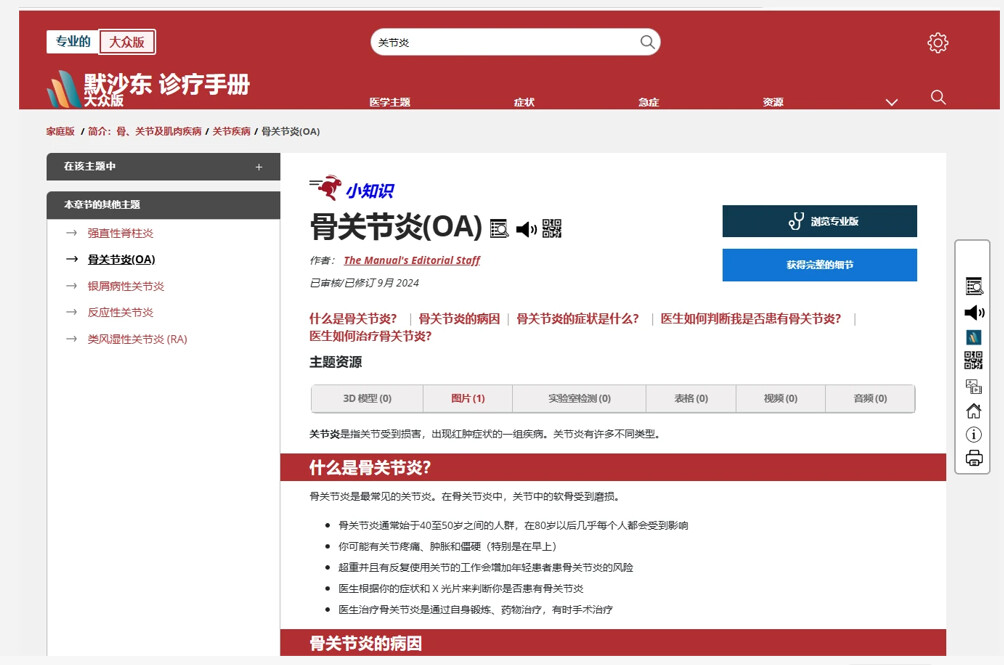
Task: Click the 获得完整的细节 button
Action: [820, 265]
